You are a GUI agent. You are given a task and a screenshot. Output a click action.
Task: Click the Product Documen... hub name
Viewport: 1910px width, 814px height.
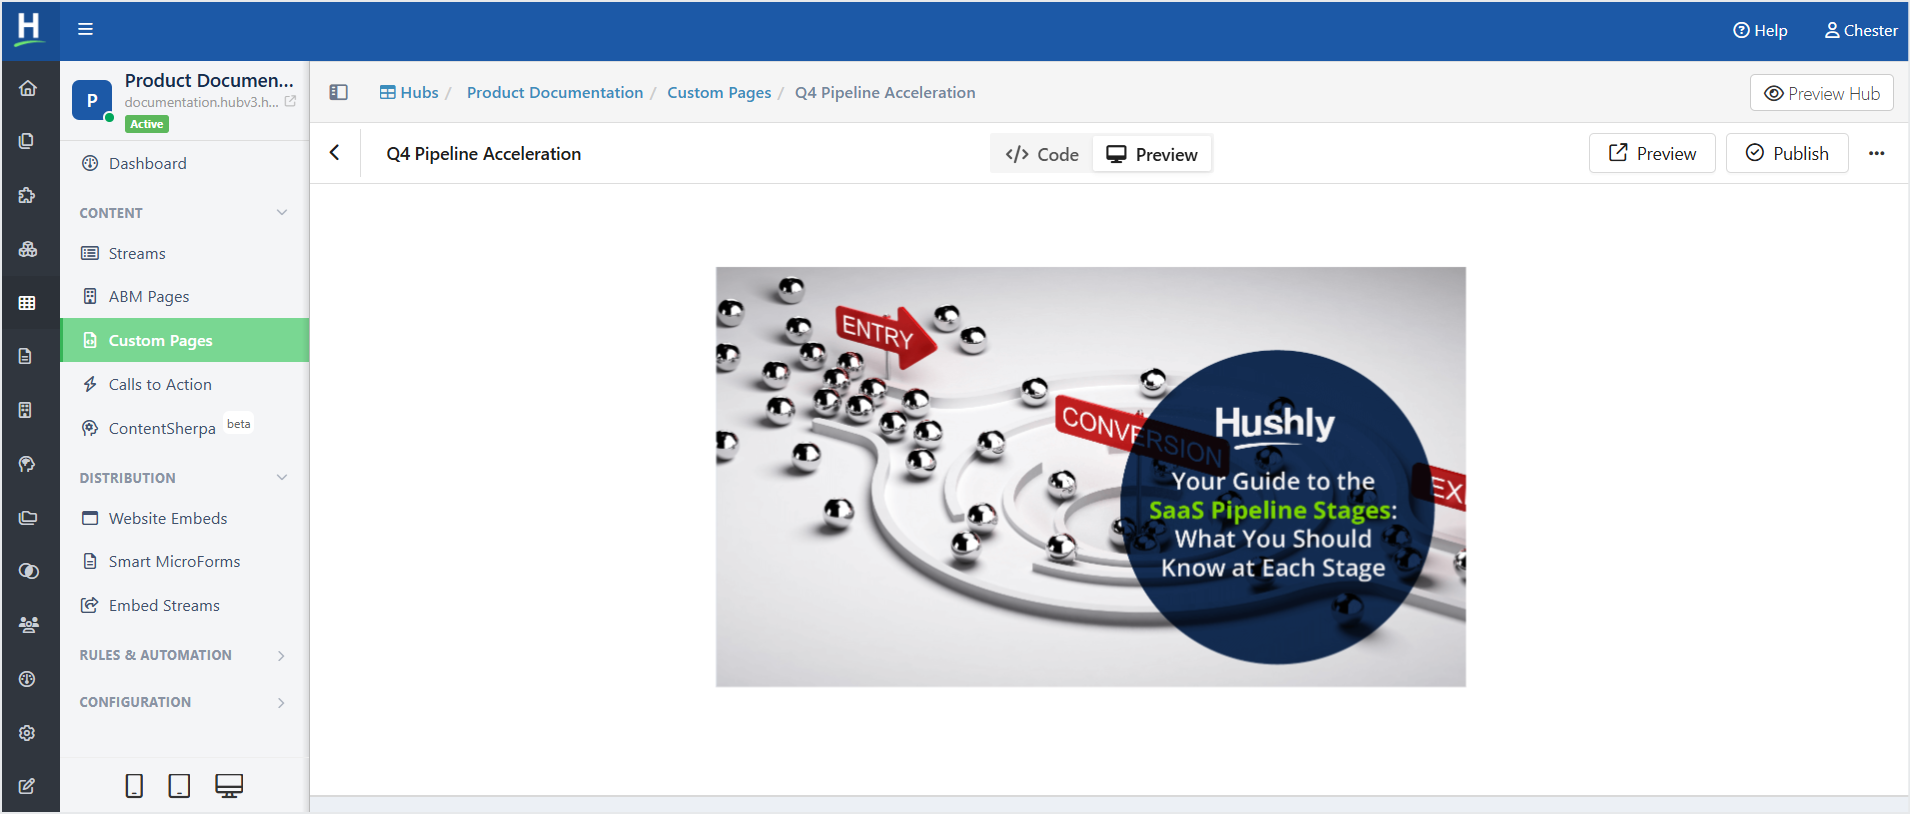pyautogui.click(x=209, y=80)
